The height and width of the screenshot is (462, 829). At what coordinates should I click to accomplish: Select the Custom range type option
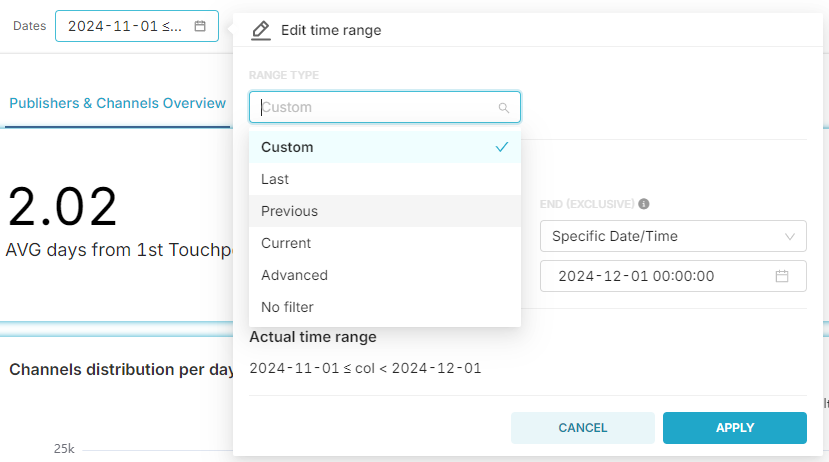[x=287, y=147]
